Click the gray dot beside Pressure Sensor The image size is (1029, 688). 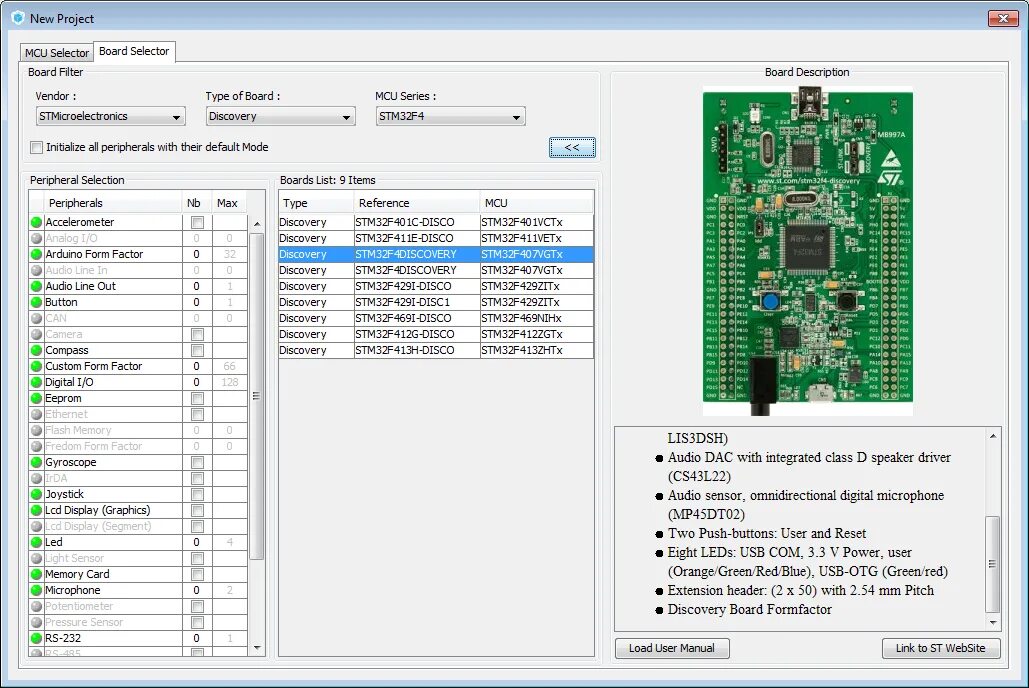pos(37,622)
